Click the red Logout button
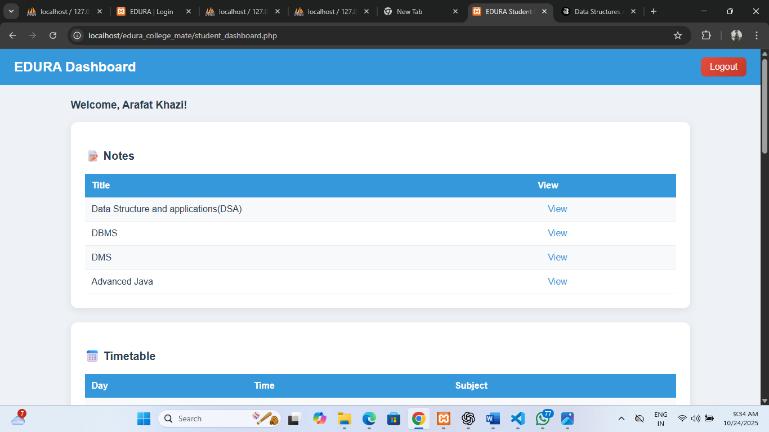 [723, 67]
